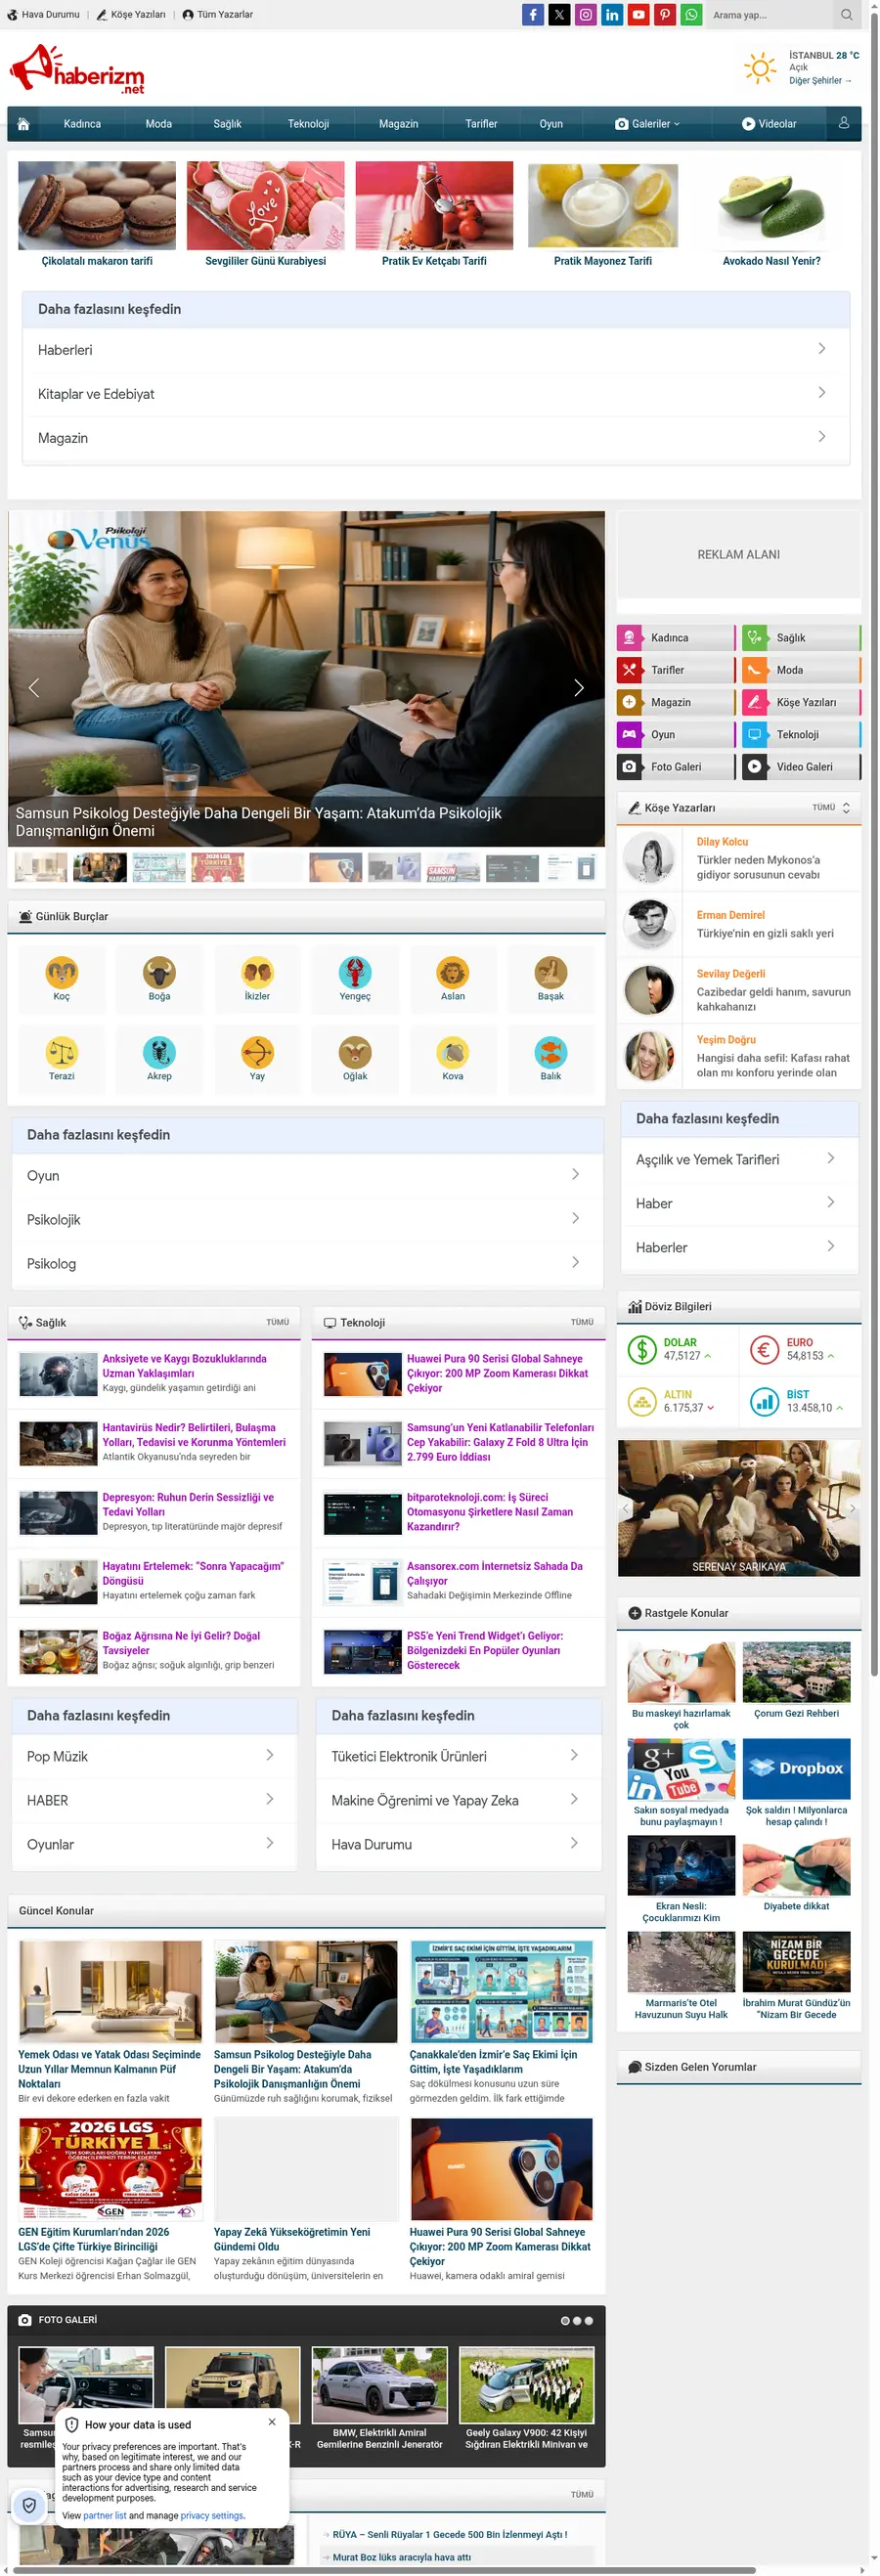Open the Avokado Nasıl Yenir thumbnail
This screenshot has width=880, height=2576.
(772, 206)
